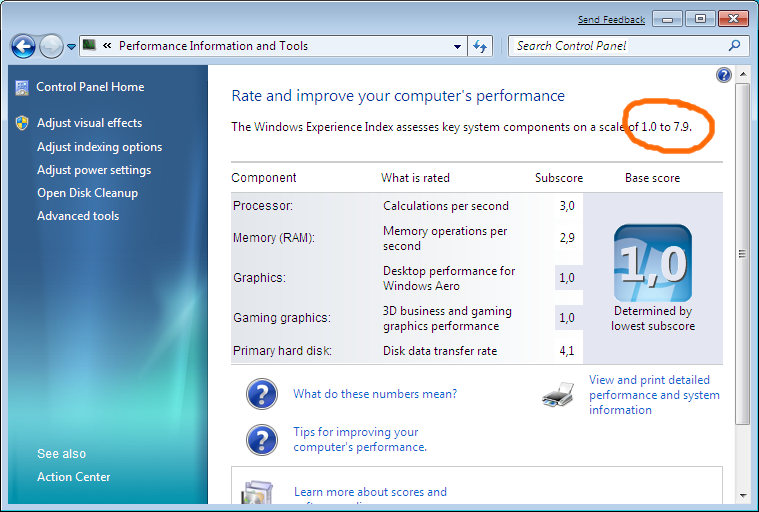
Task: Click Calculations per second text
Action: 446,206
